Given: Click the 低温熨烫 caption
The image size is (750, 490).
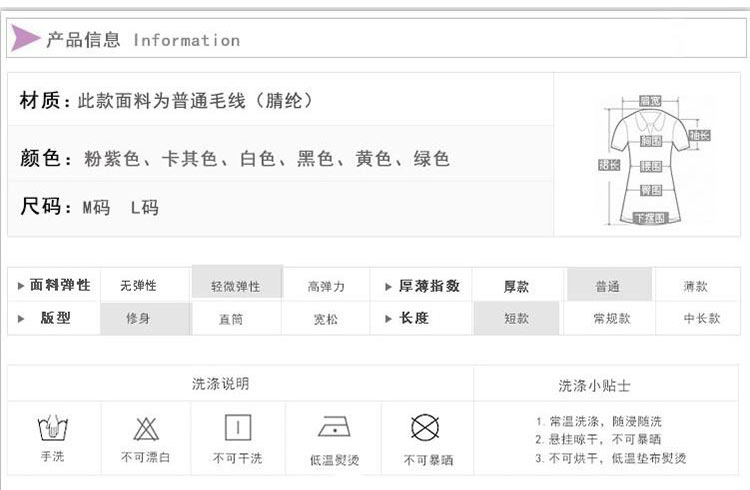Looking at the screenshot, I should click(x=334, y=460).
